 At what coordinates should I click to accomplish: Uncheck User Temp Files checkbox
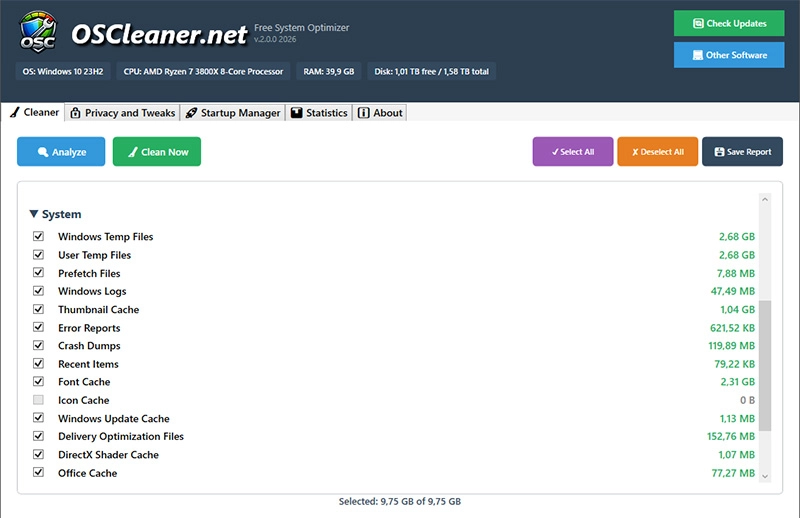point(38,255)
